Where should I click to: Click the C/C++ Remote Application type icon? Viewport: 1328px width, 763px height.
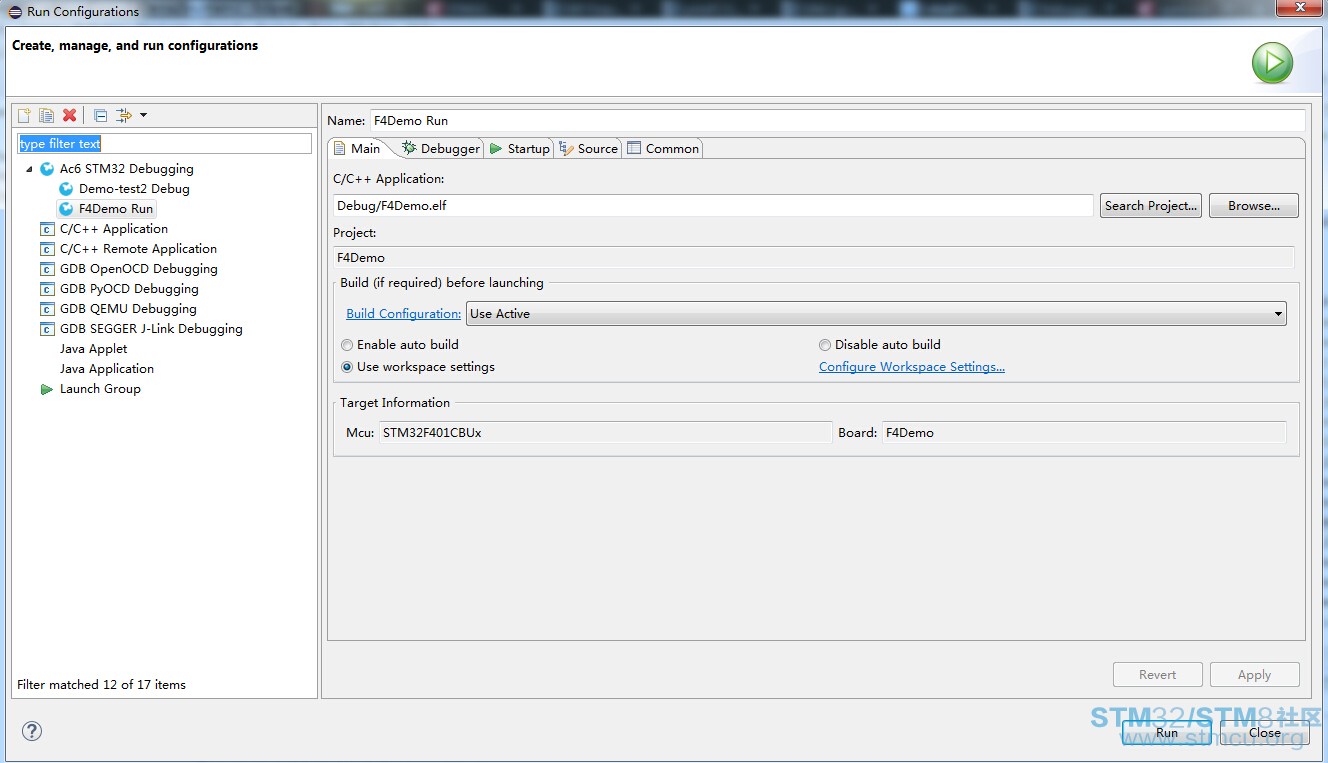(x=47, y=249)
